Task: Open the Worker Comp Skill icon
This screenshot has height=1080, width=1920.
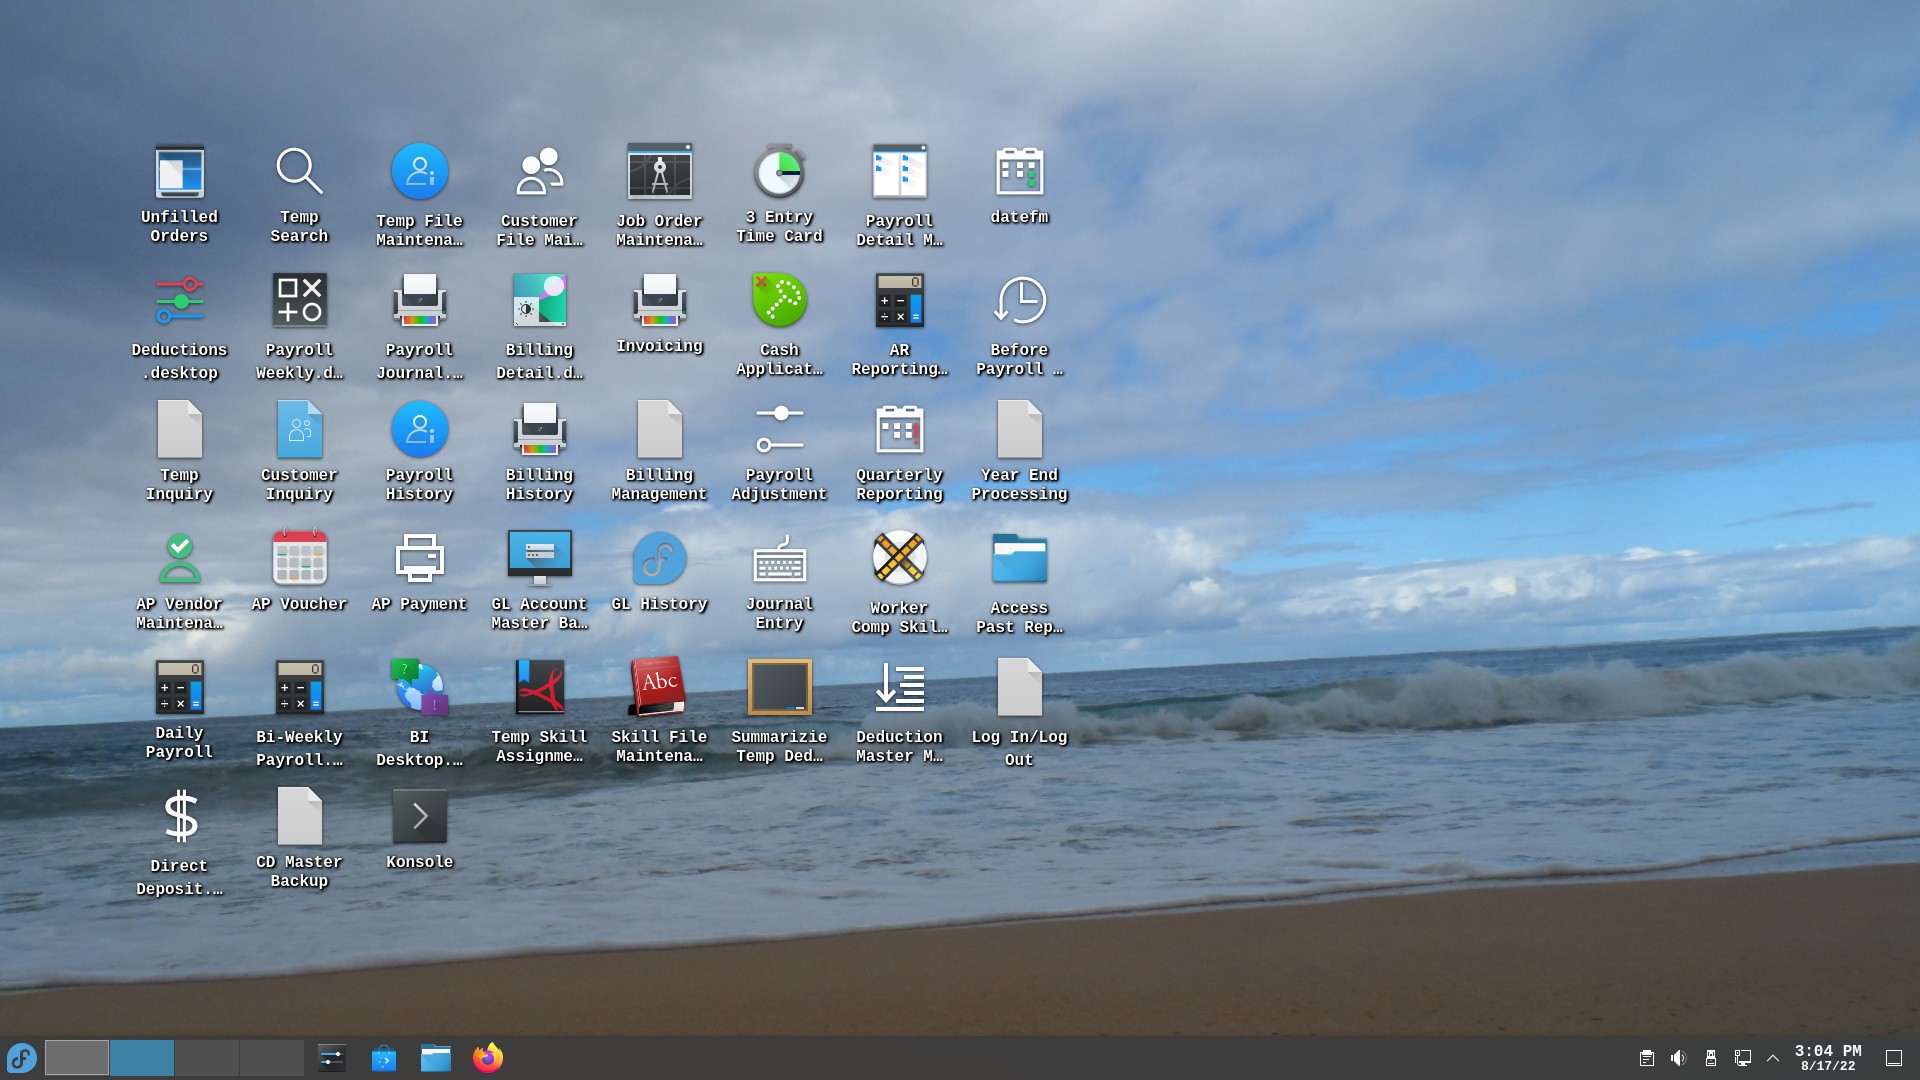Action: [x=899, y=559]
